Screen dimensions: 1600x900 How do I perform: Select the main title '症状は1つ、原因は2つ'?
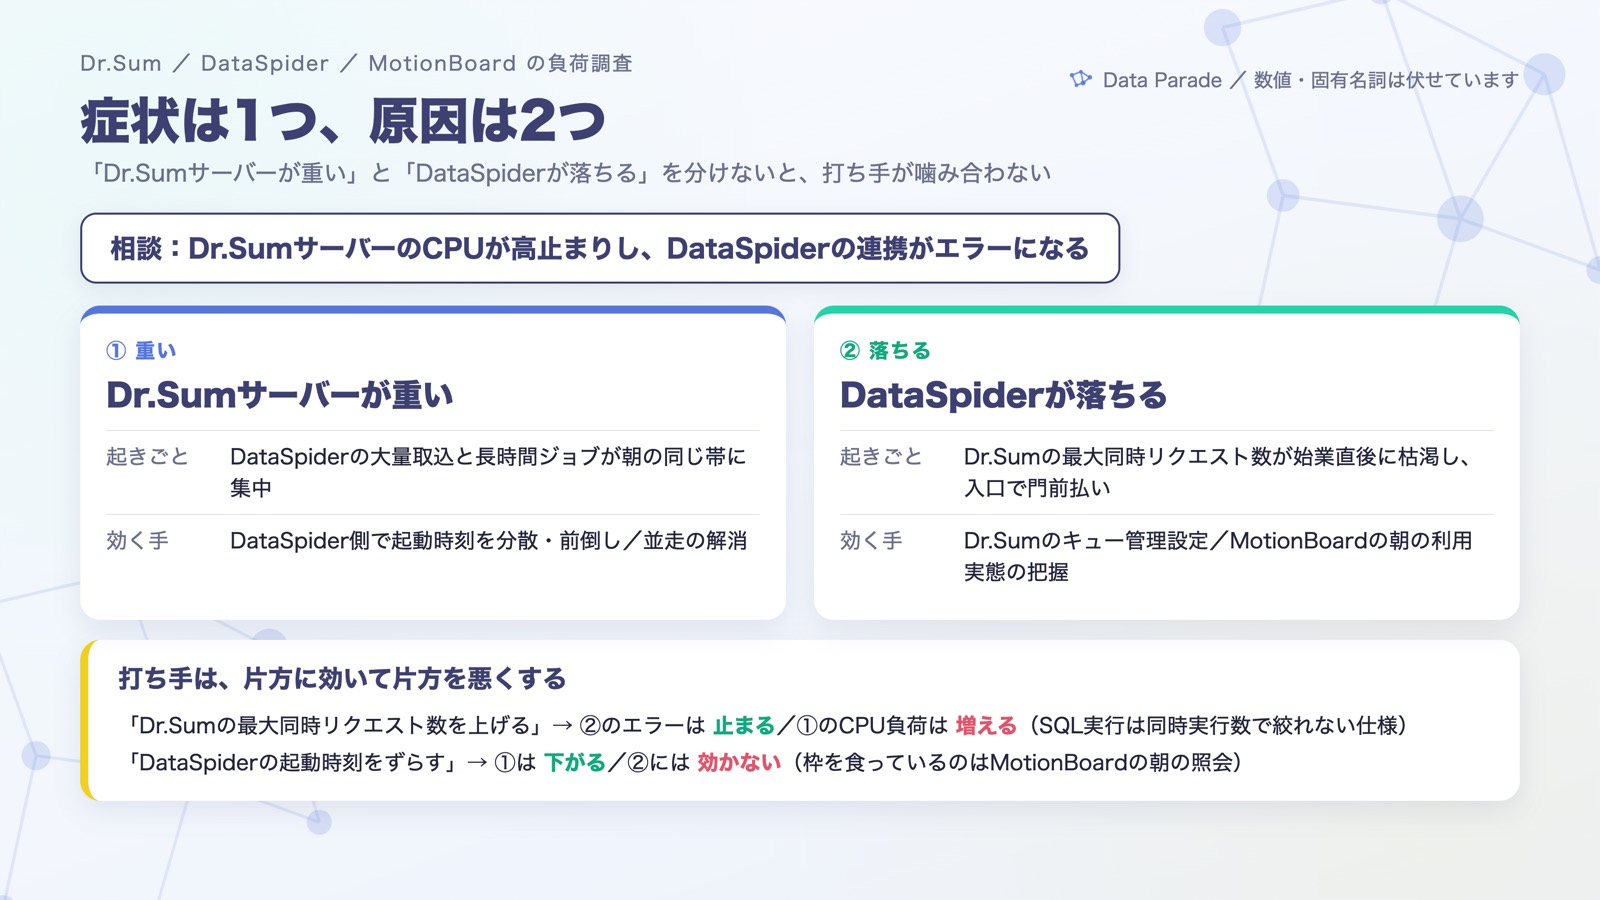343,120
